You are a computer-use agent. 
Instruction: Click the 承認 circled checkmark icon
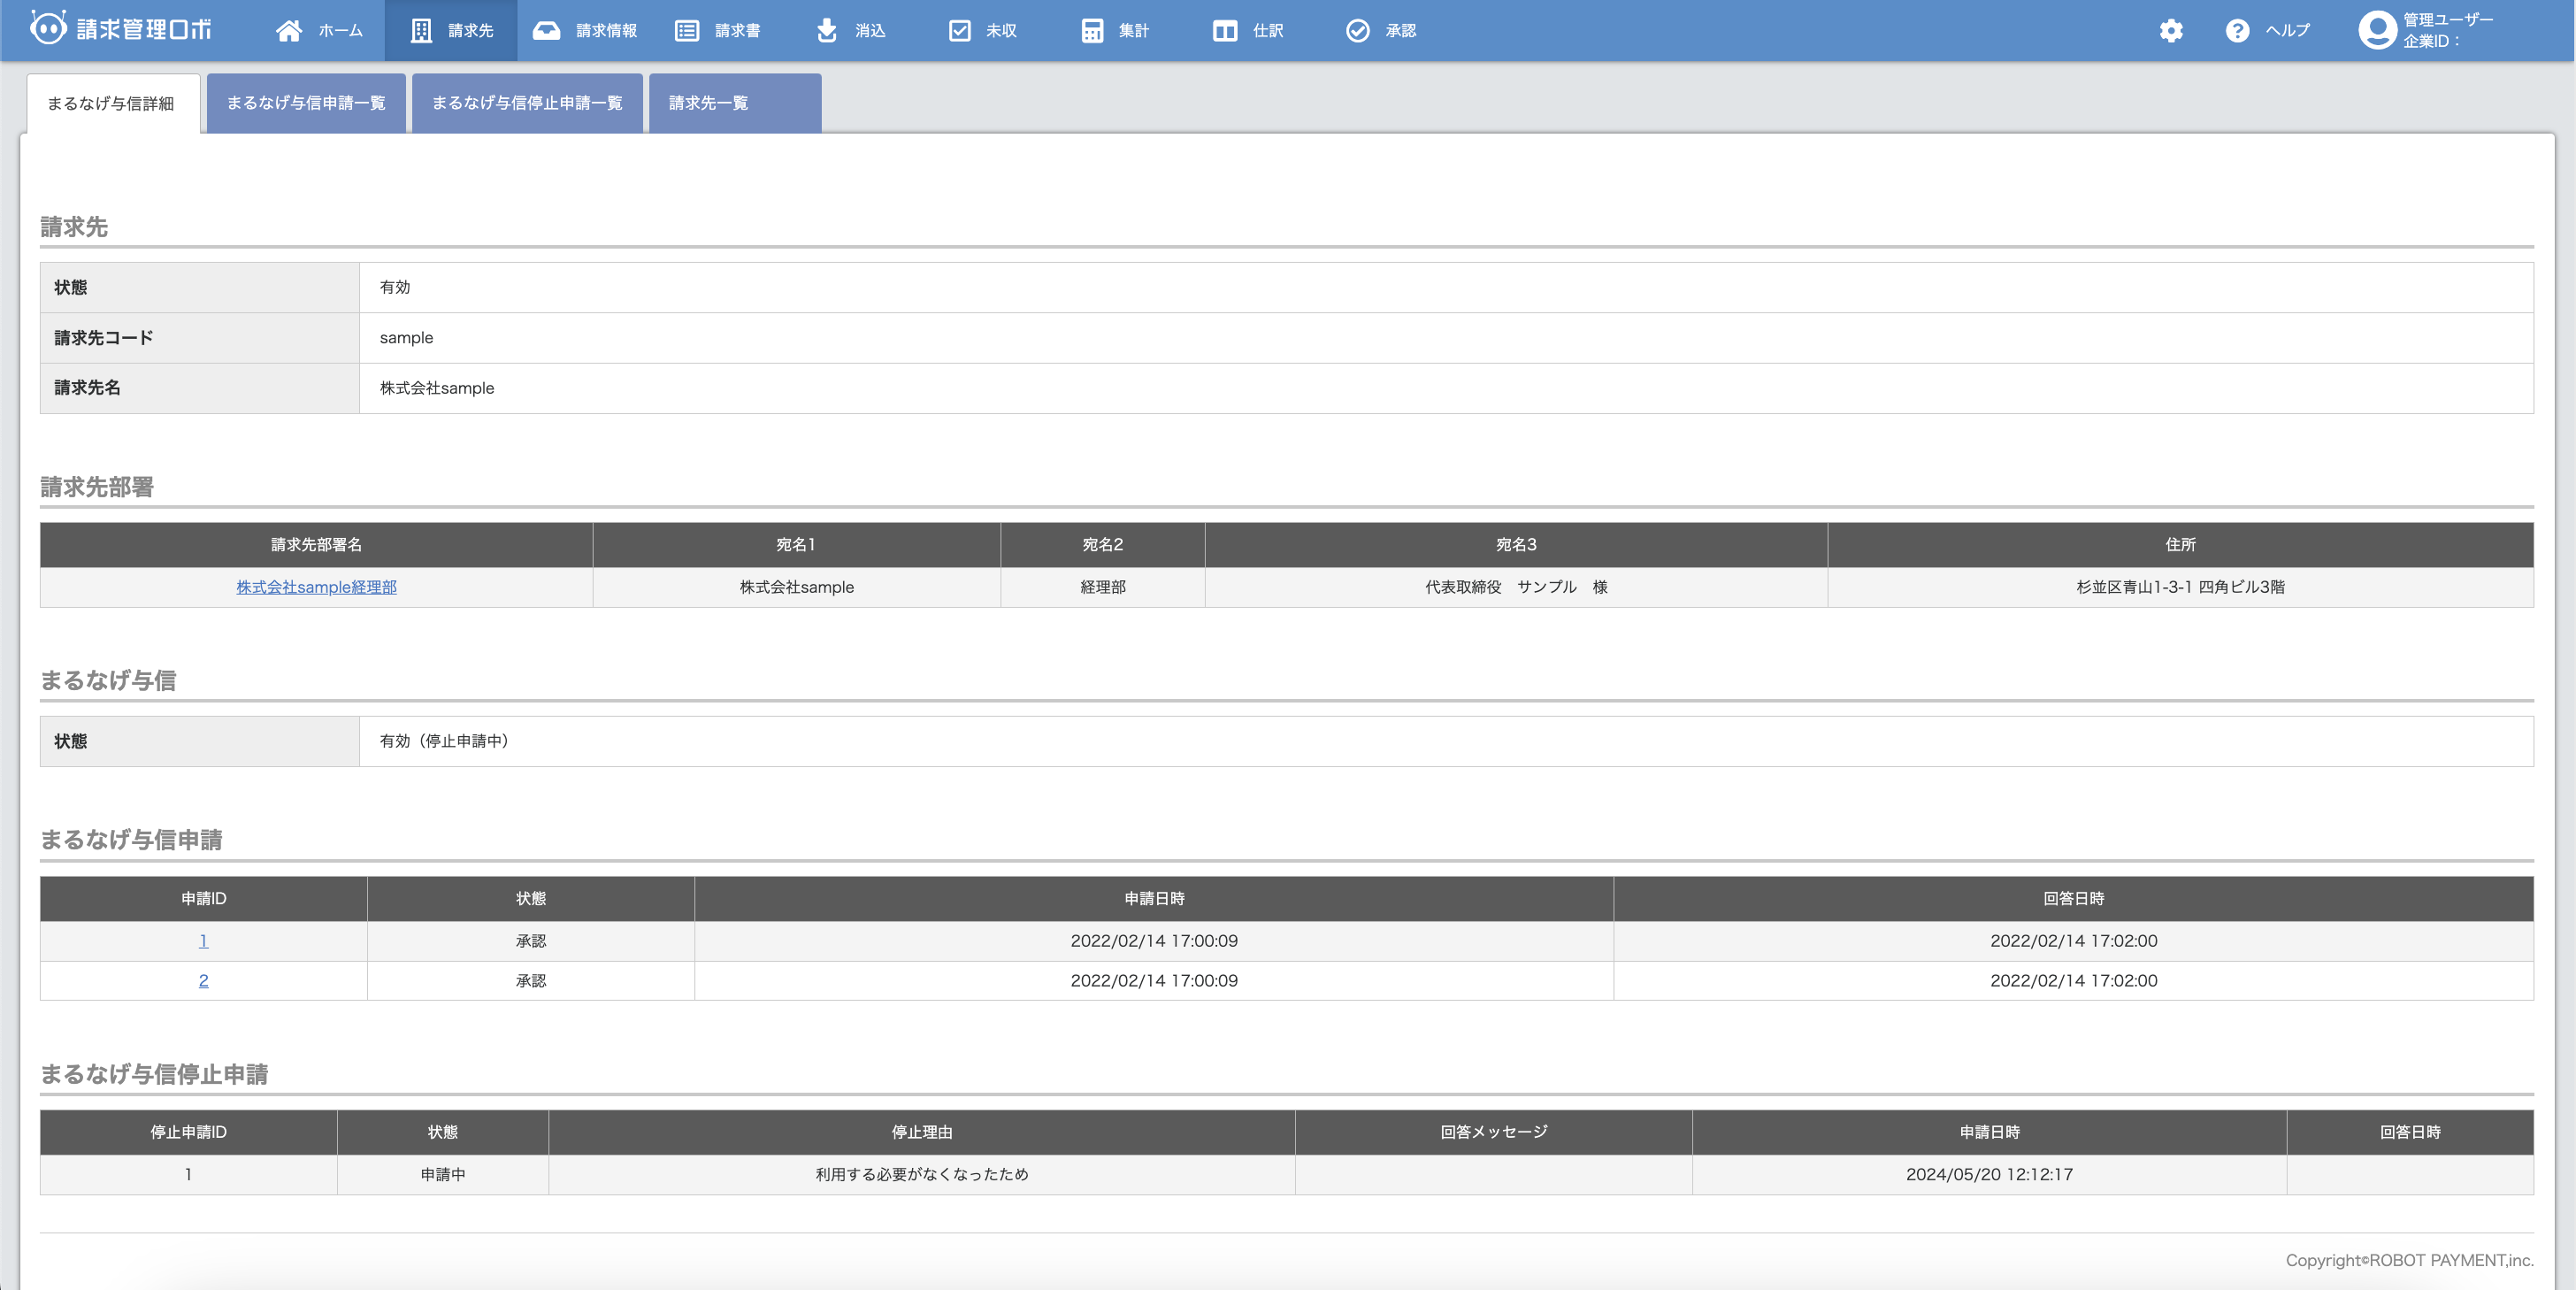tap(1357, 31)
